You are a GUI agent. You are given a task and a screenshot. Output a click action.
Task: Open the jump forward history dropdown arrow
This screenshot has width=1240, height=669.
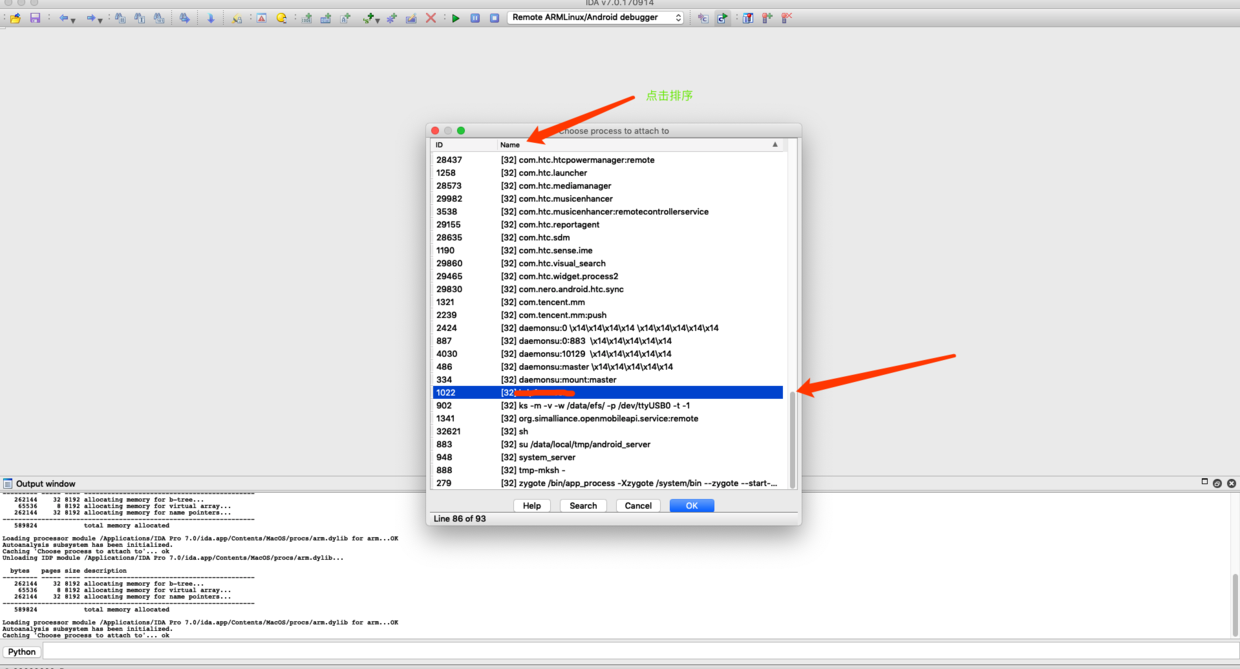pos(101,20)
